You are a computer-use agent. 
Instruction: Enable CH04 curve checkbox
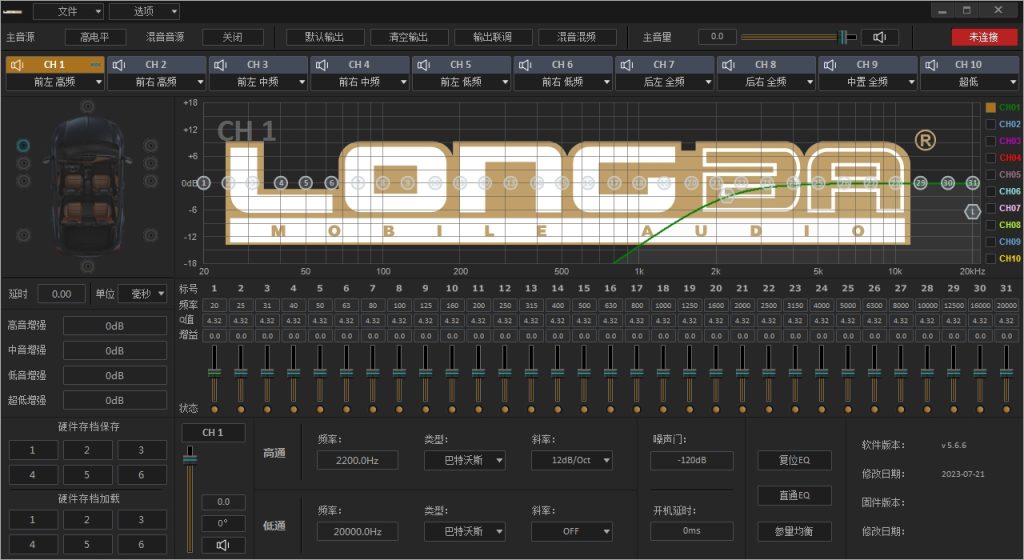(x=991, y=157)
